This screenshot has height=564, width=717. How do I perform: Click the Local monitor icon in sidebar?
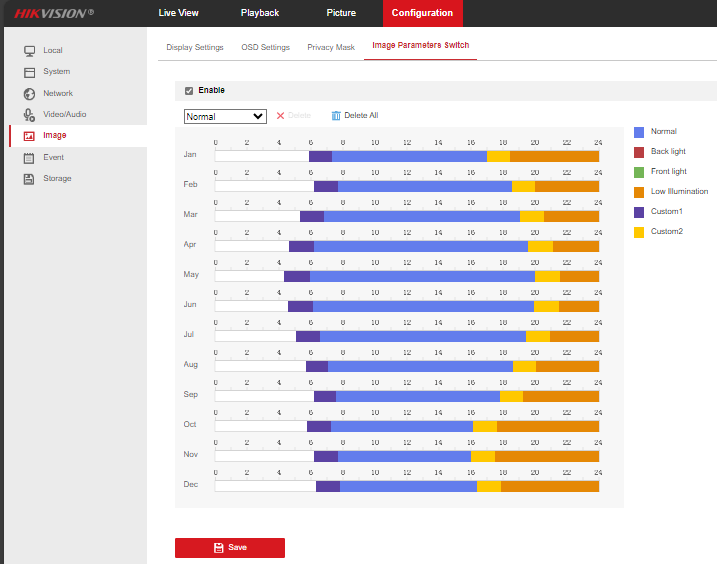click(x=29, y=50)
